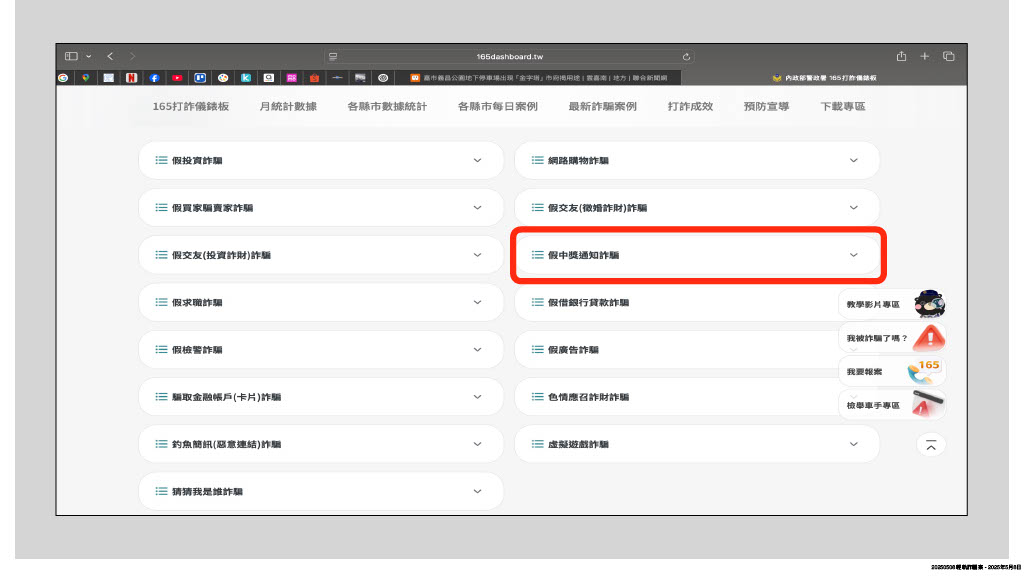
Task: Click the scroll-to-top arrow button
Action: coord(931,446)
